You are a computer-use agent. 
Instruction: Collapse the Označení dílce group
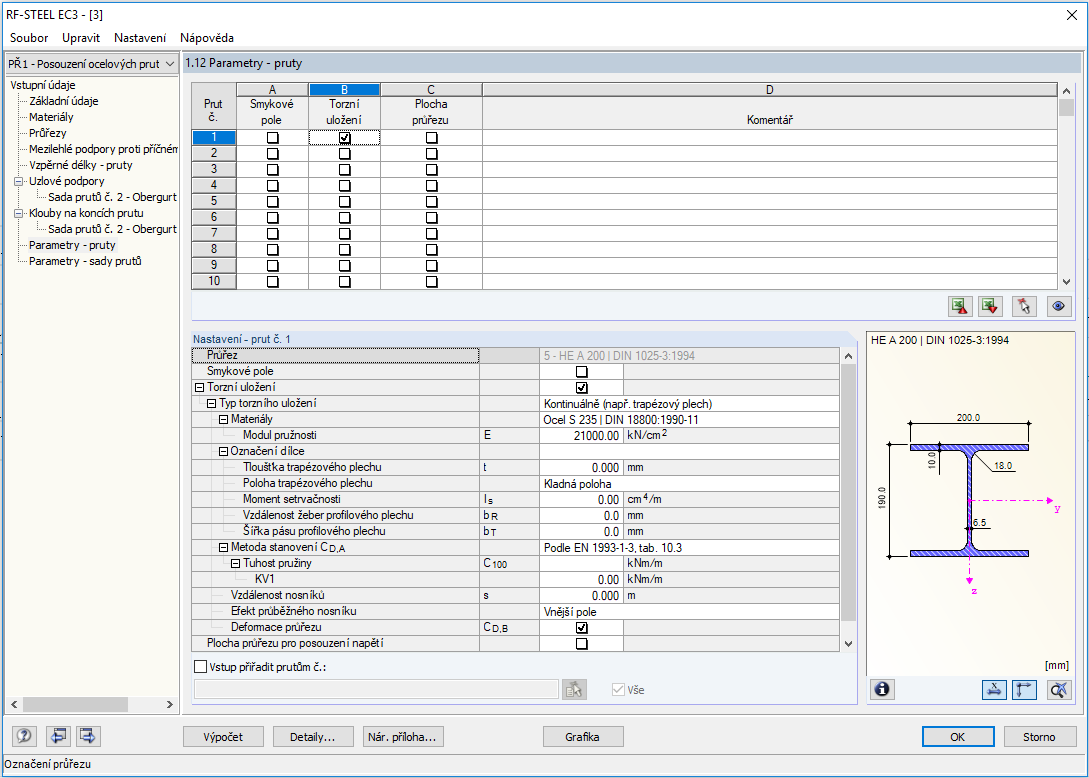point(223,452)
